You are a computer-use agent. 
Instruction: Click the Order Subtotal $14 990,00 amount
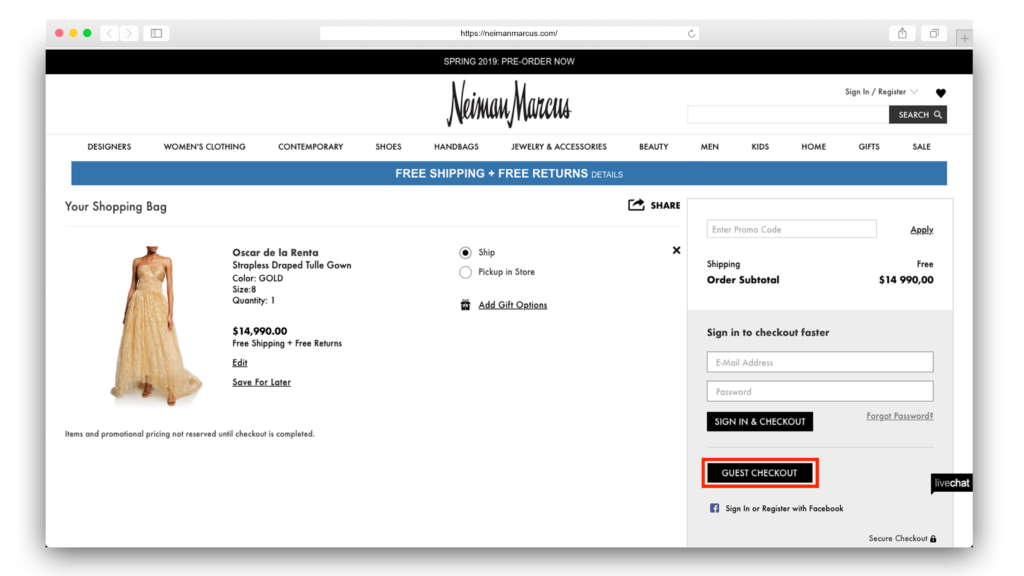[906, 280]
